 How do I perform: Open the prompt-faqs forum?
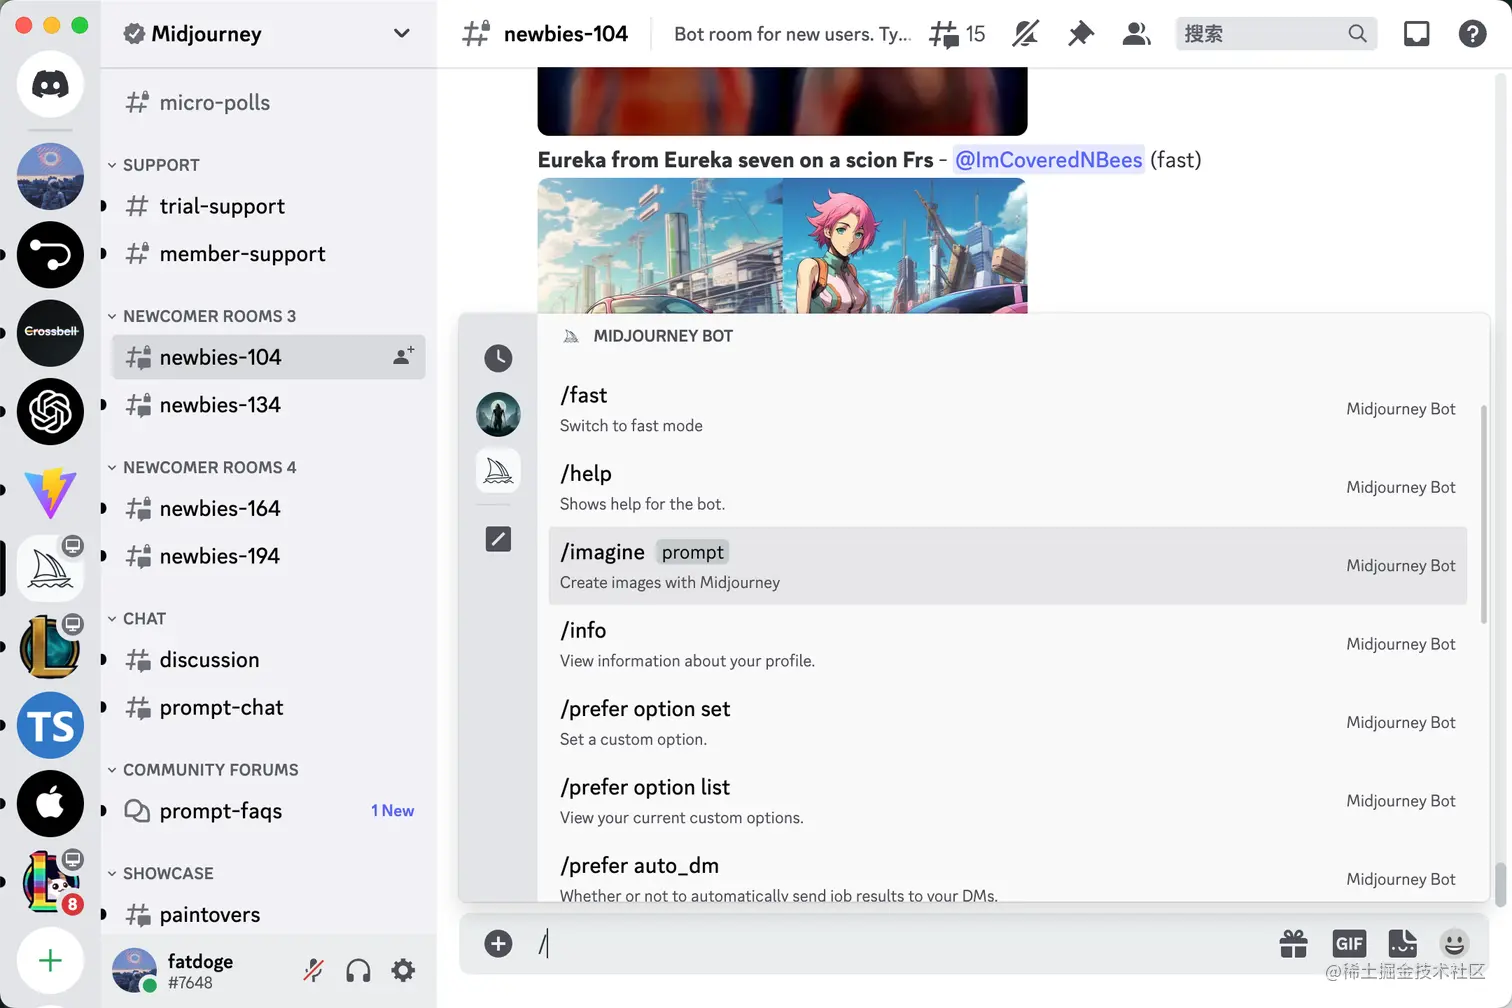pos(268,811)
